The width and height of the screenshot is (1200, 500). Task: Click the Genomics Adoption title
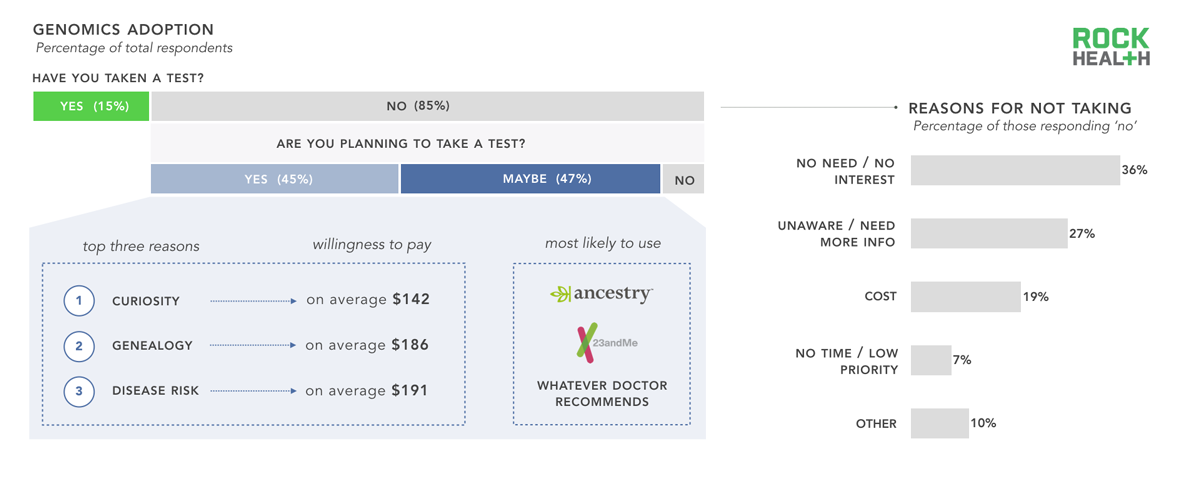123,30
